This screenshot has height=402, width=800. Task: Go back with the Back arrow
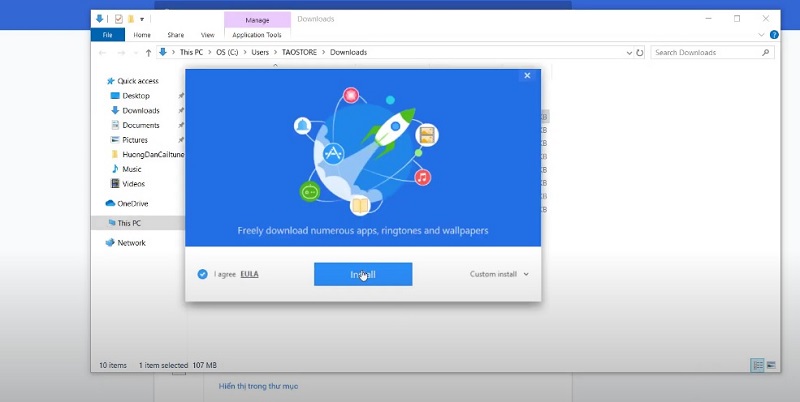tap(103, 53)
